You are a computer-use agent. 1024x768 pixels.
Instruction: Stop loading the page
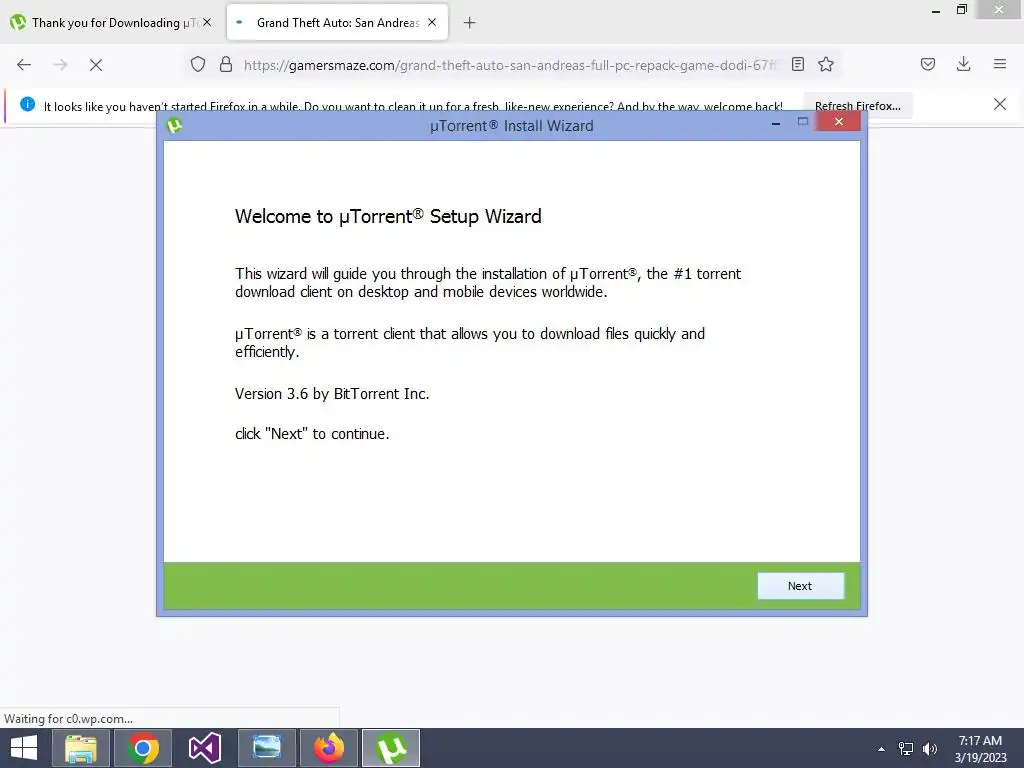coord(96,65)
